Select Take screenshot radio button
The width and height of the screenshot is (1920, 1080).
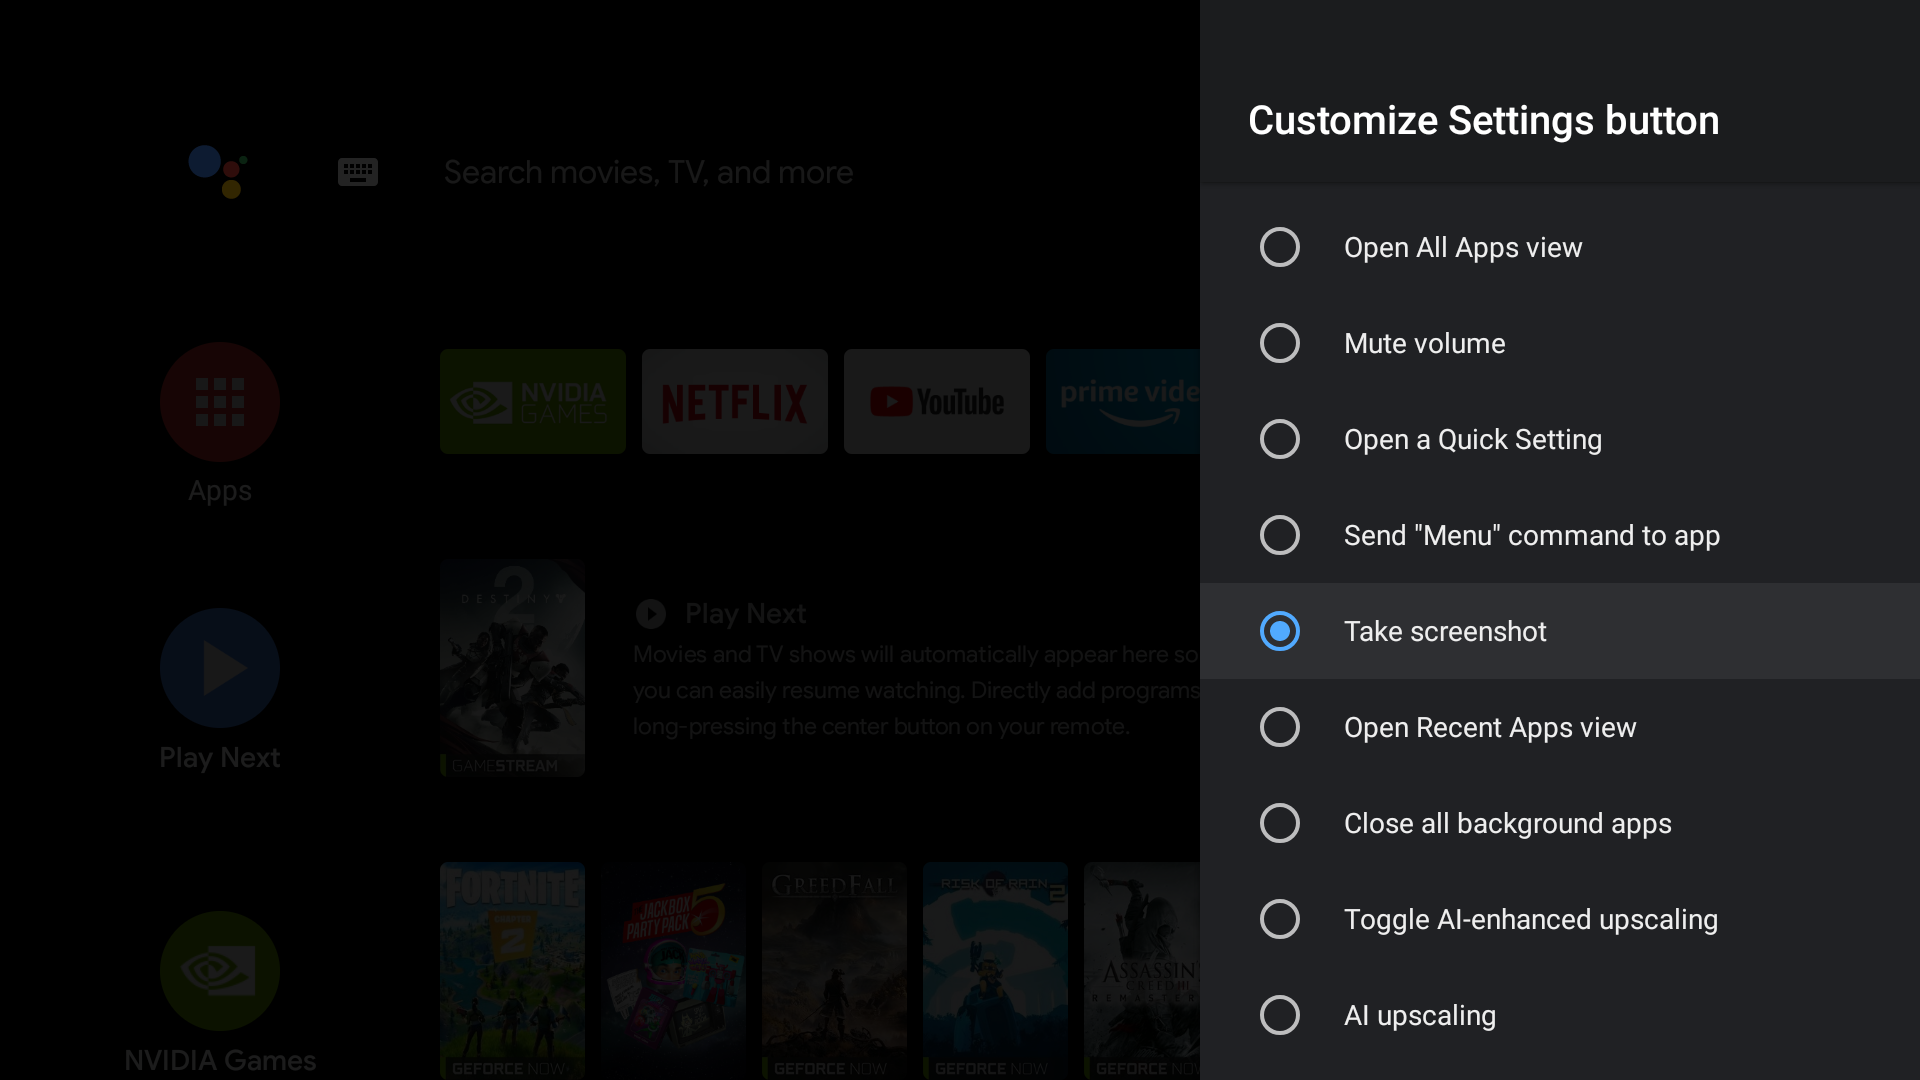click(x=1278, y=632)
